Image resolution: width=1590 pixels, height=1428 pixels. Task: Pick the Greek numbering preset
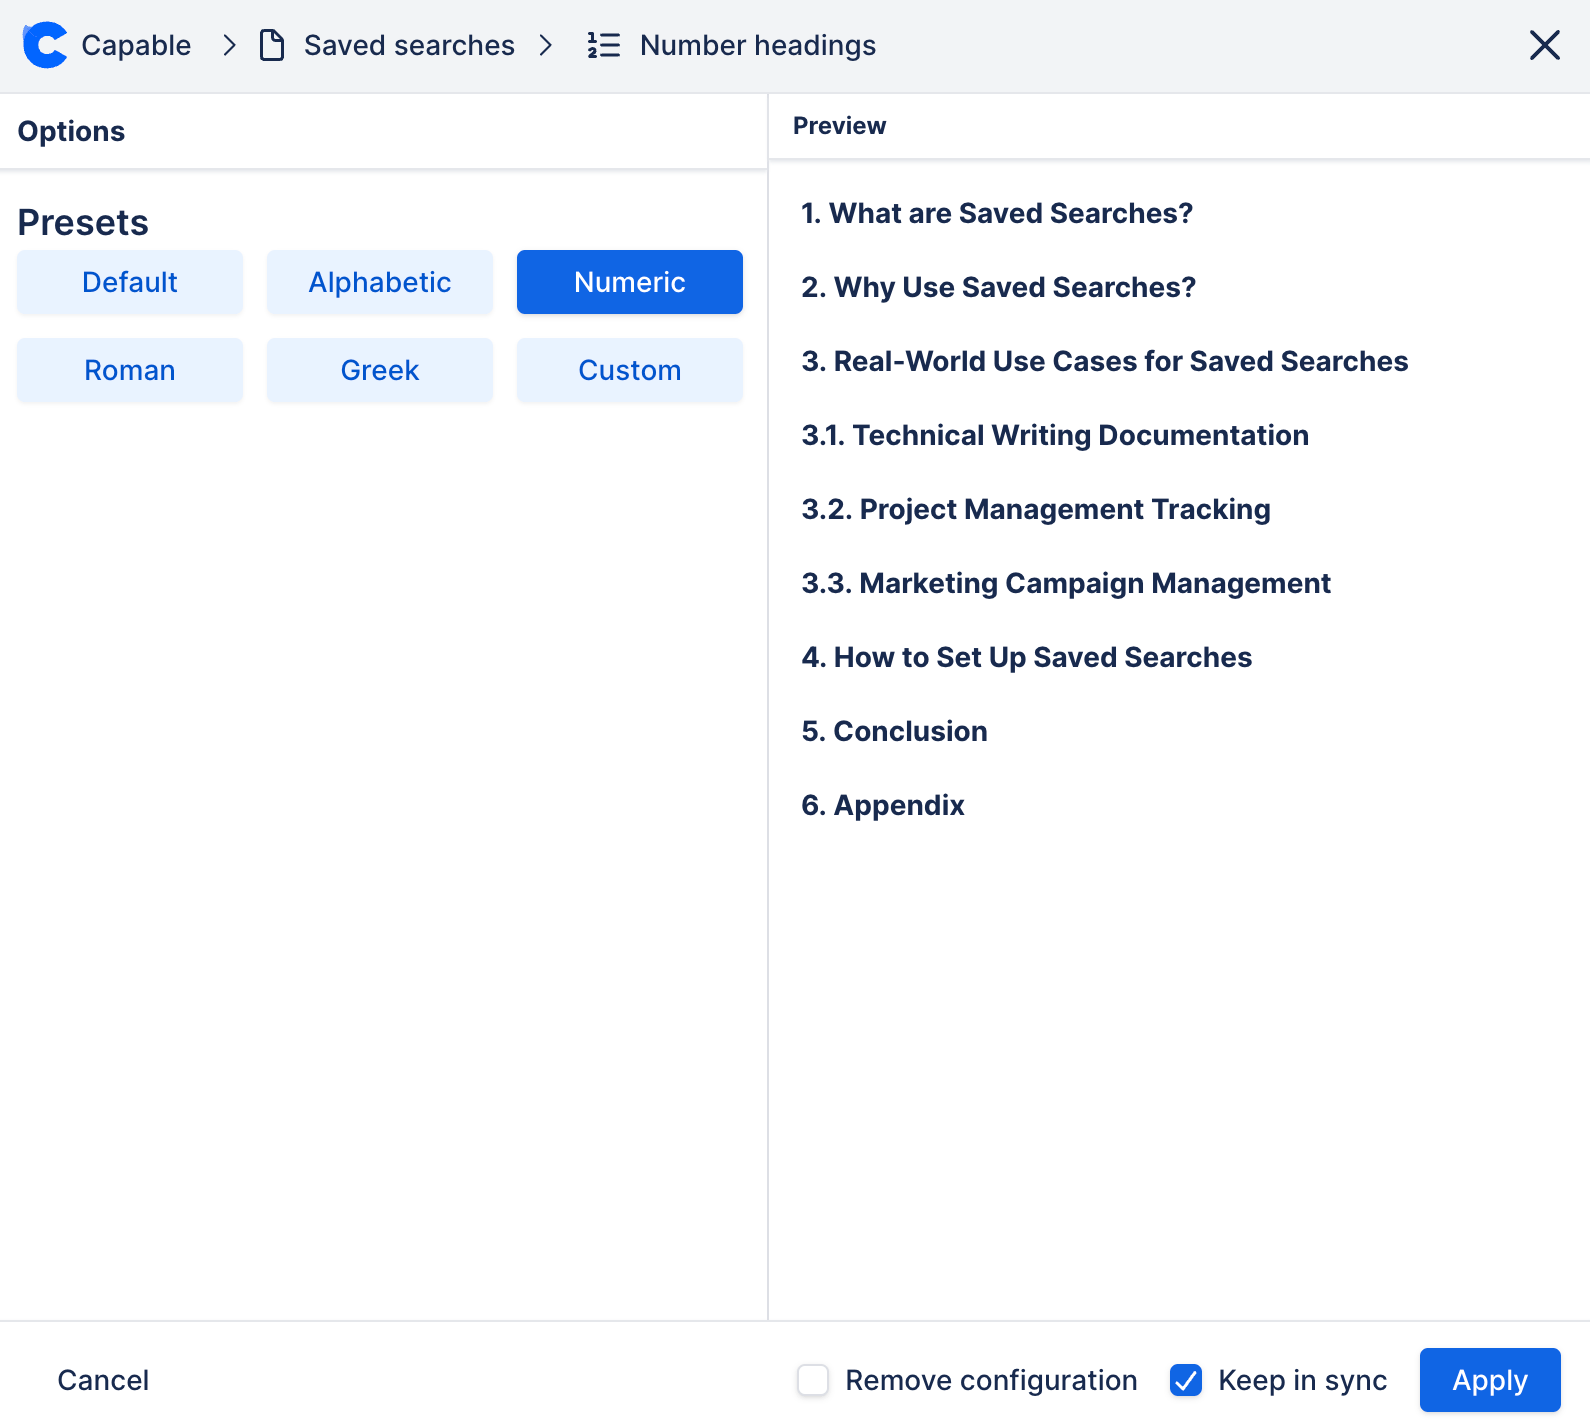point(380,370)
